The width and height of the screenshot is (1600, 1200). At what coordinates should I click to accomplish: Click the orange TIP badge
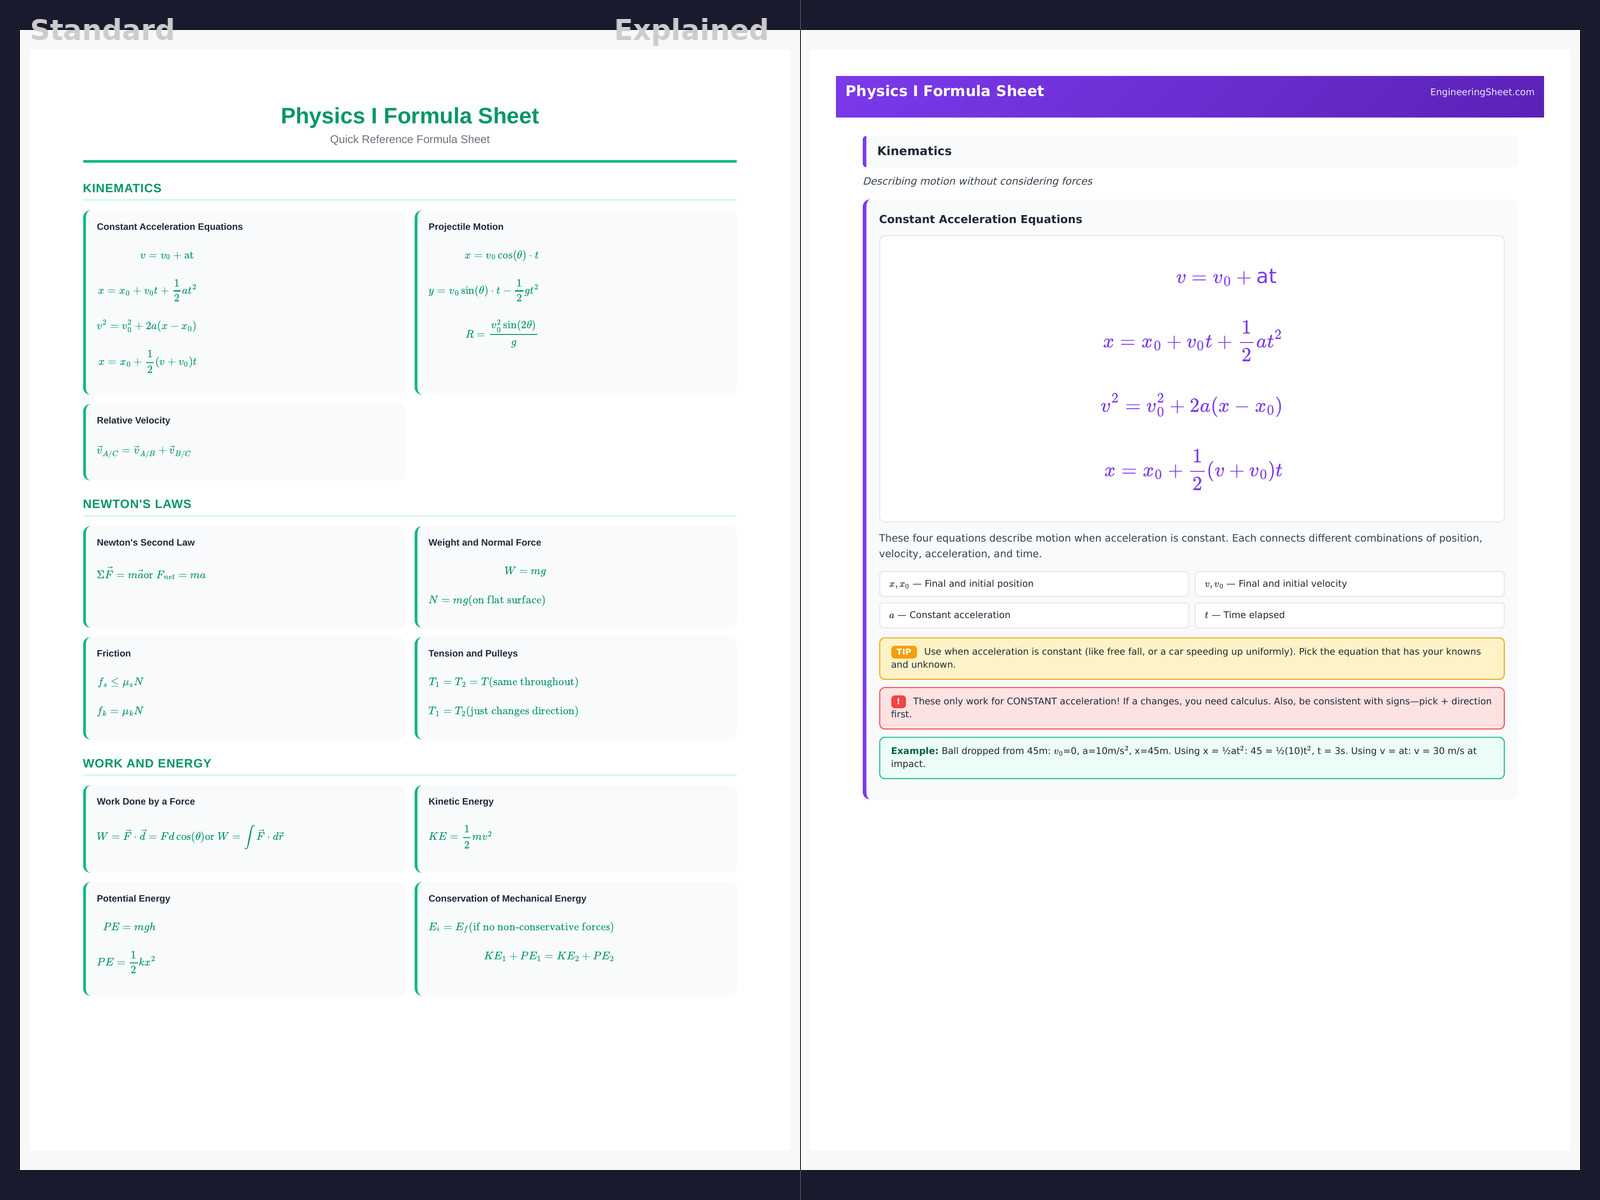tap(903, 652)
